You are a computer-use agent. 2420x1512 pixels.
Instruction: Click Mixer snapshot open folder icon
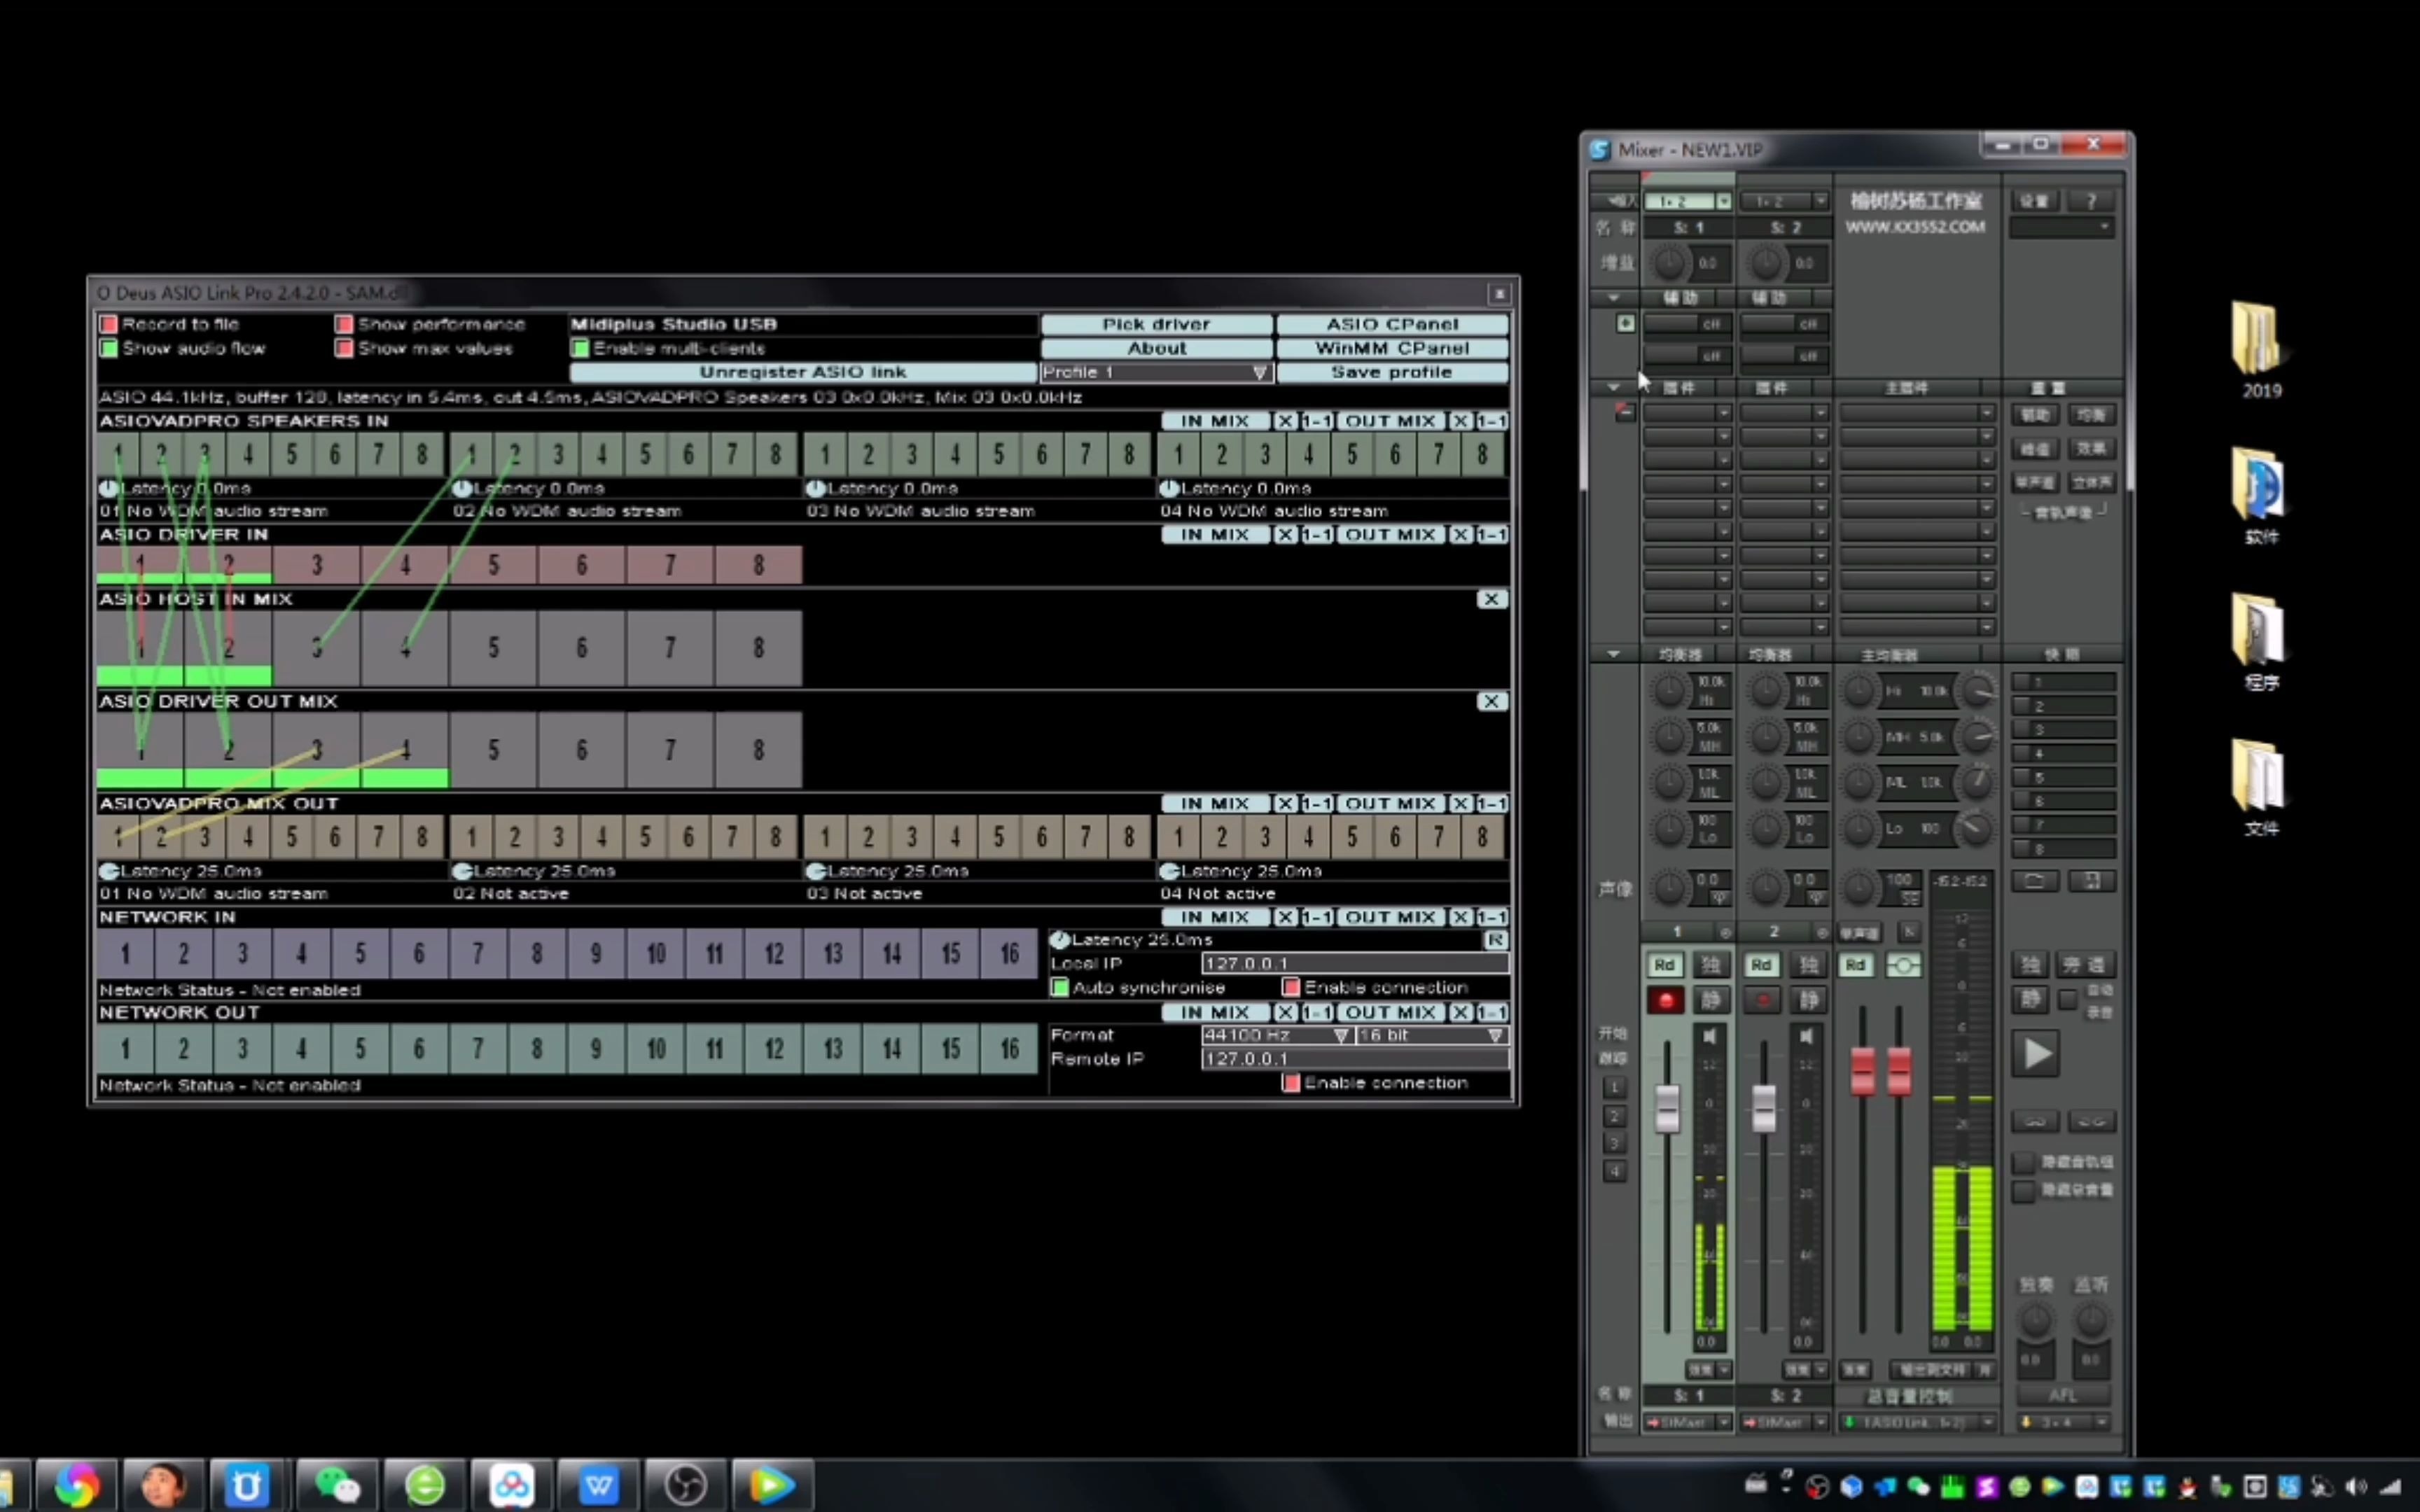[x=2034, y=881]
